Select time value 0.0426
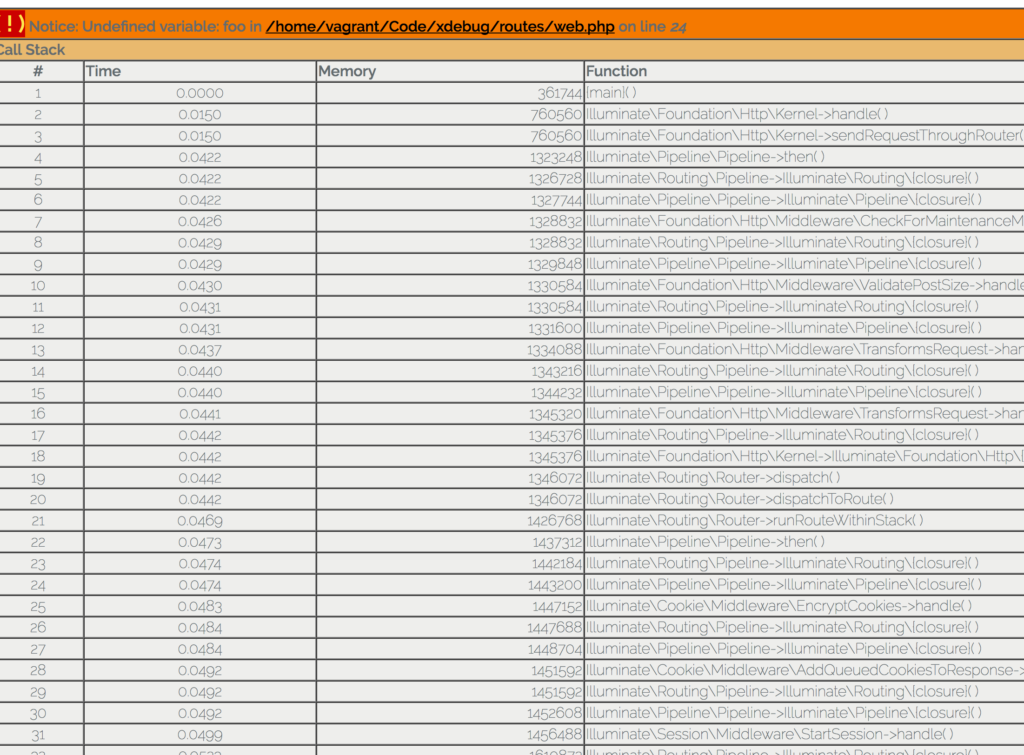The width and height of the screenshot is (1024, 755). [200, 221]
